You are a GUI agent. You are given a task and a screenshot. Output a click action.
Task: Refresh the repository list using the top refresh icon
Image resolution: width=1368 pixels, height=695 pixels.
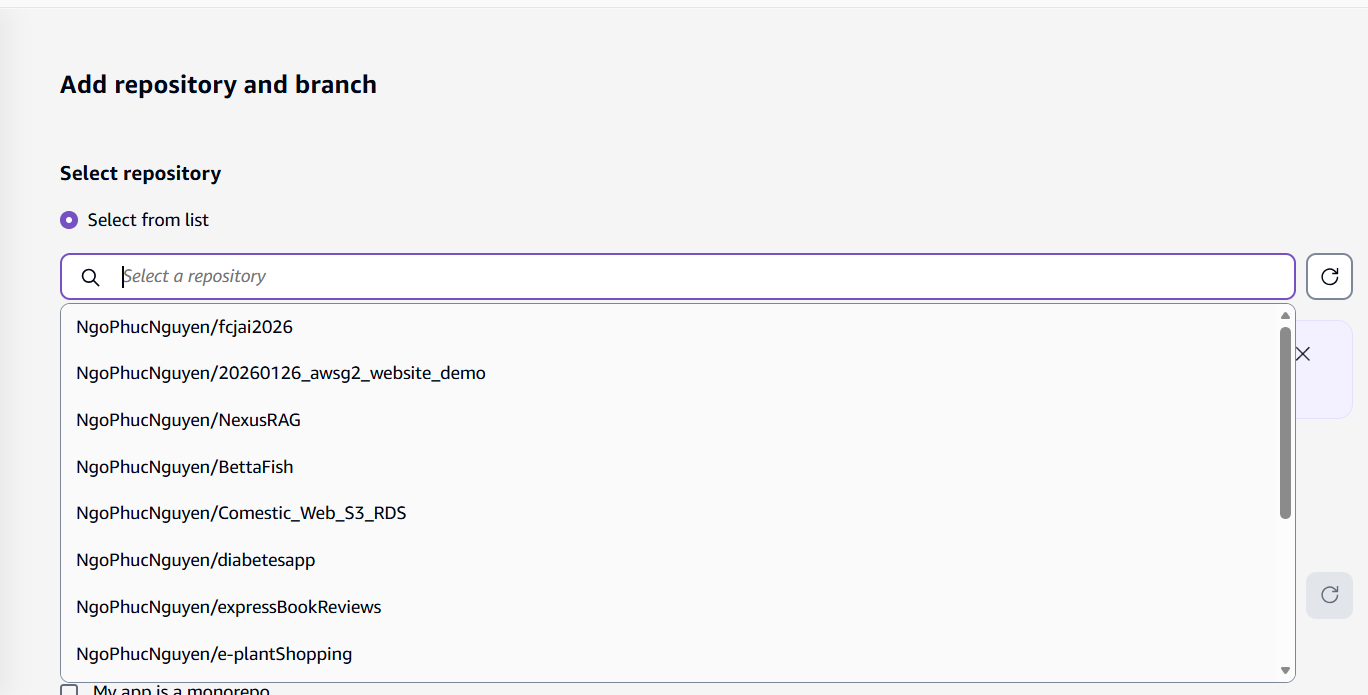pyautogui.click(x=1329, y=276)
